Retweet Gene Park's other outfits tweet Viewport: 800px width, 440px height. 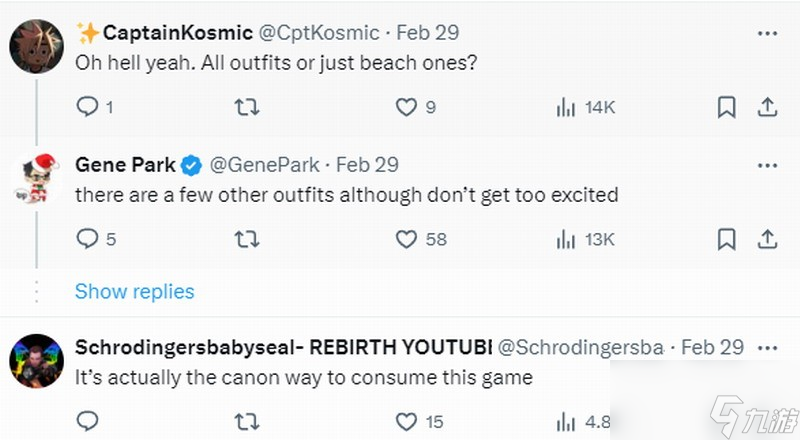246,239
